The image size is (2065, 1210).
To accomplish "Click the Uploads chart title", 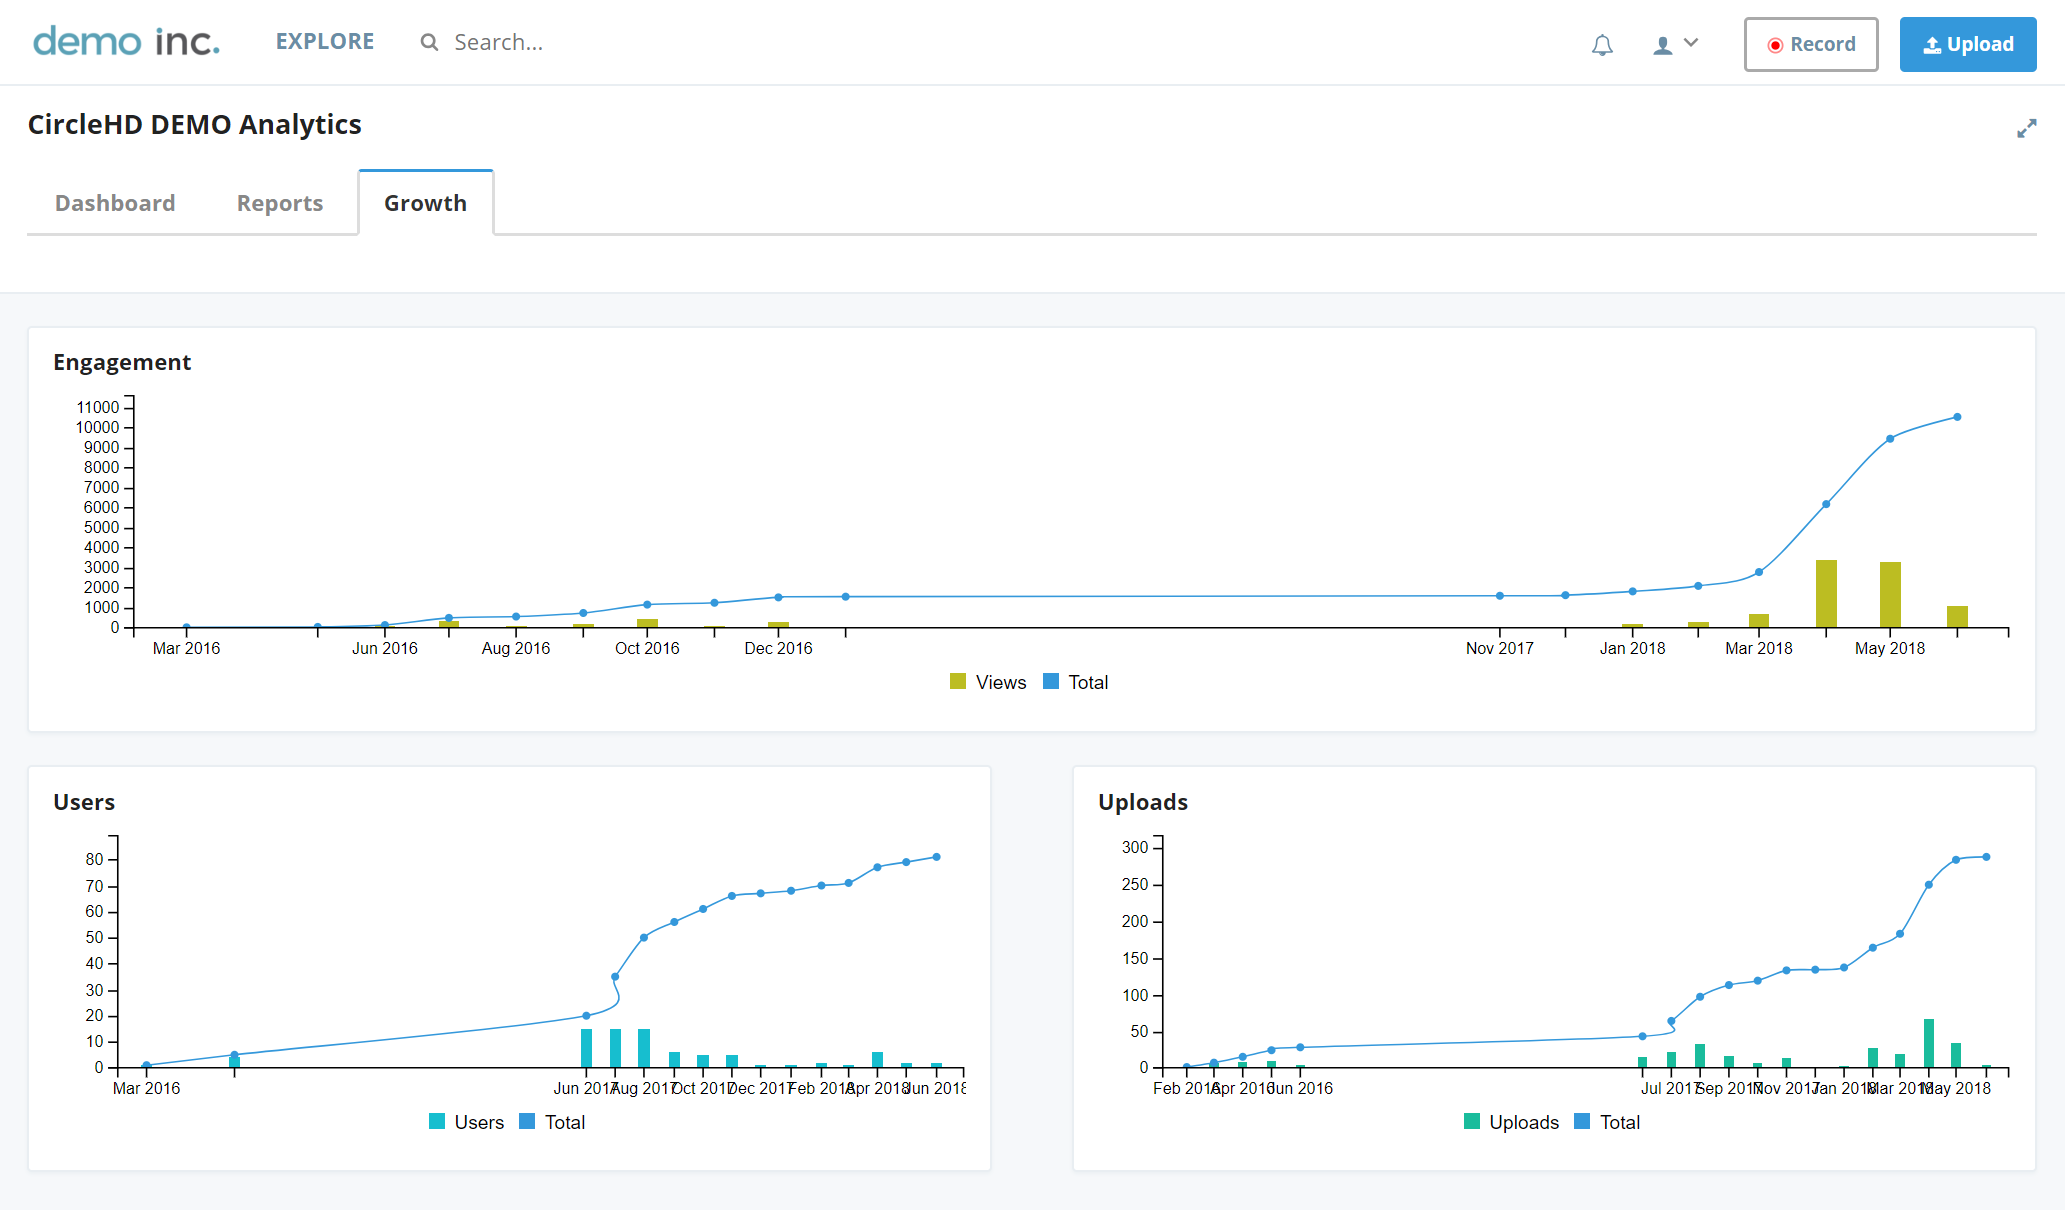I will (1143, 802).
